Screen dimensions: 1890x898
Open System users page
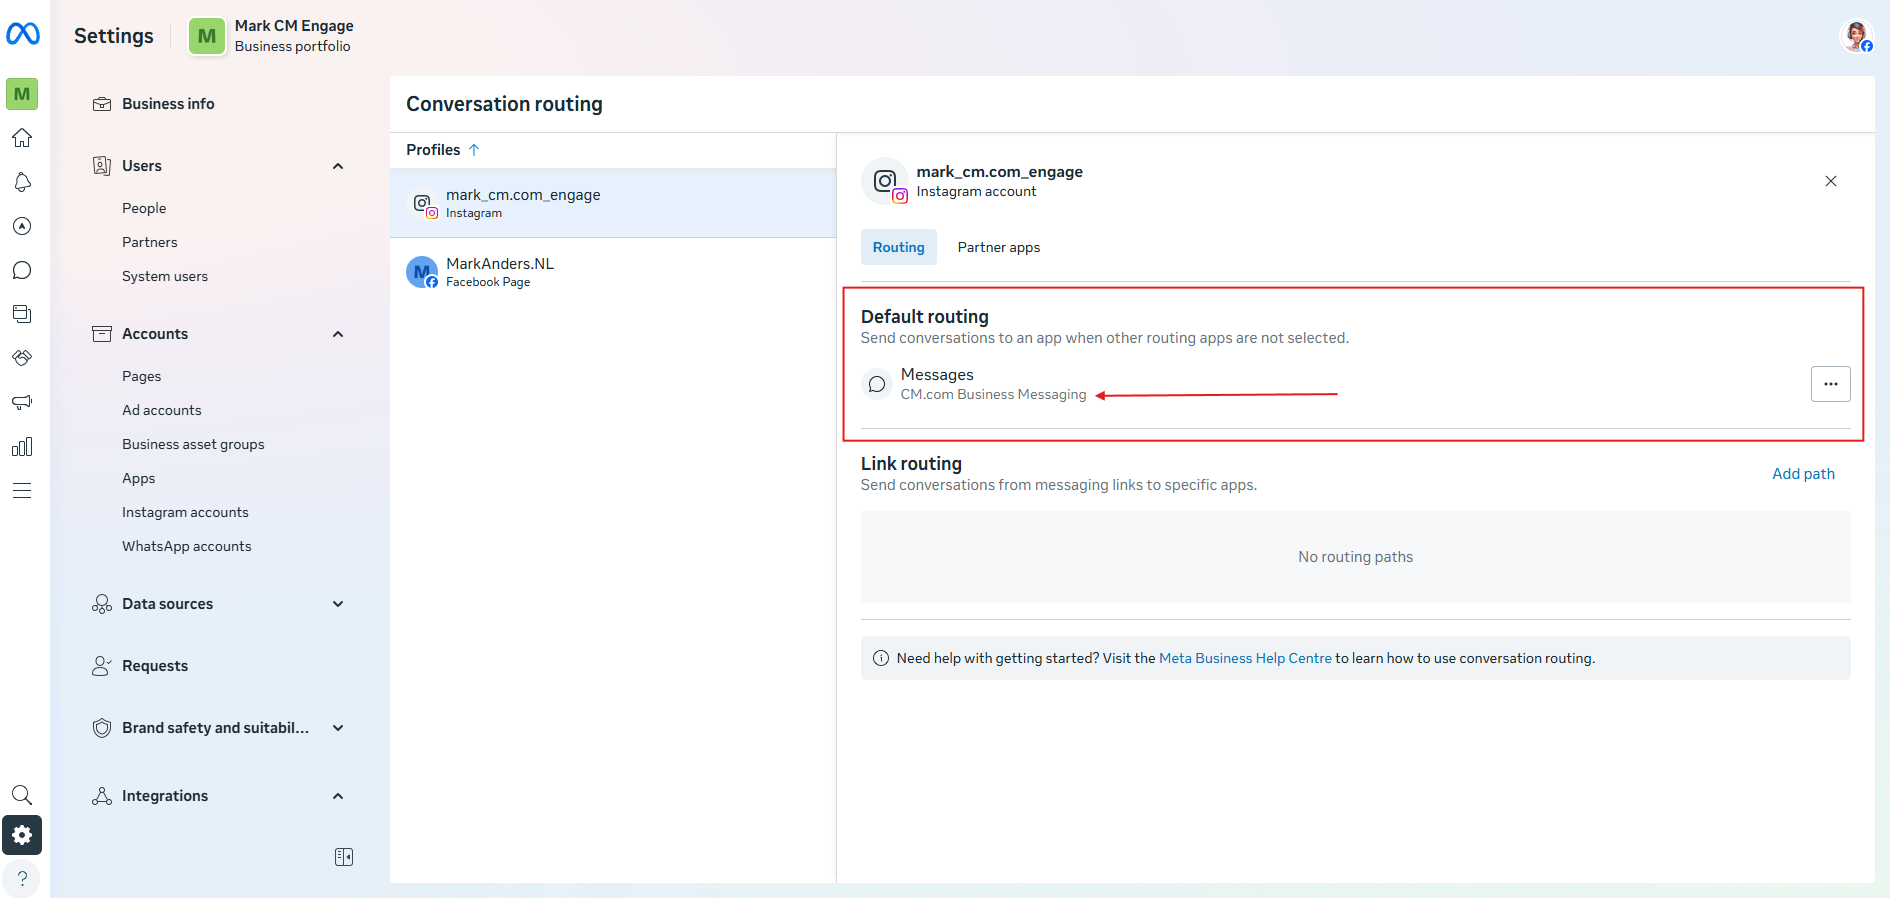tap(165, 276)
